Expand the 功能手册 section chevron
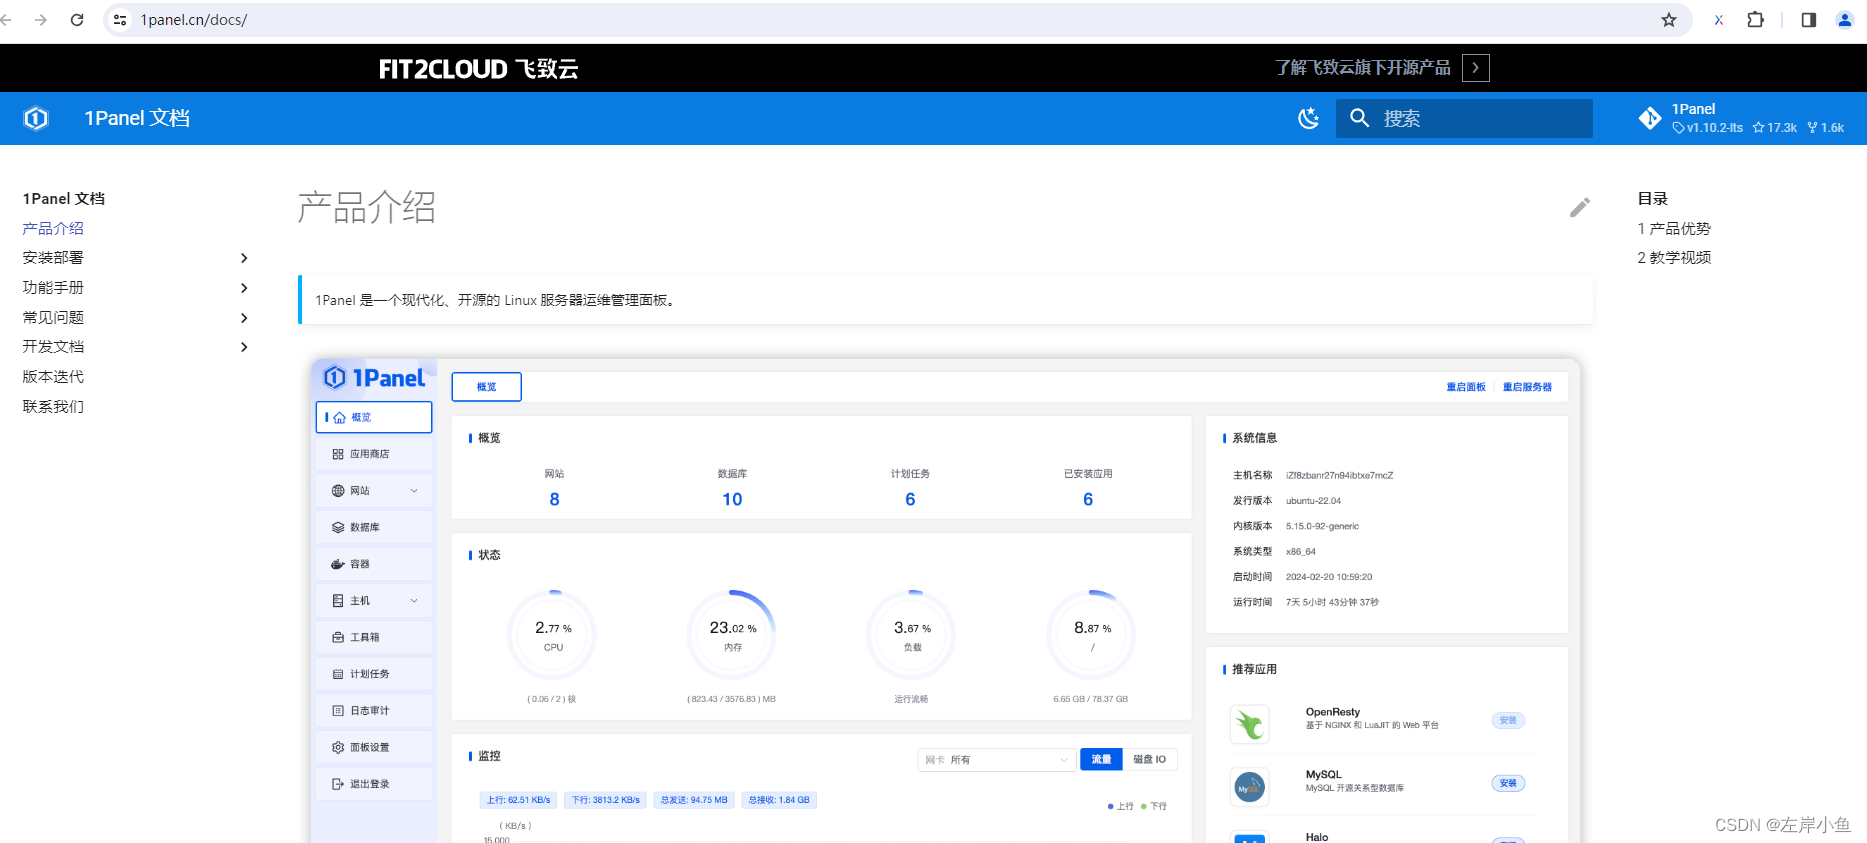This screenshot has width=1867, height=843. point(244,288)
